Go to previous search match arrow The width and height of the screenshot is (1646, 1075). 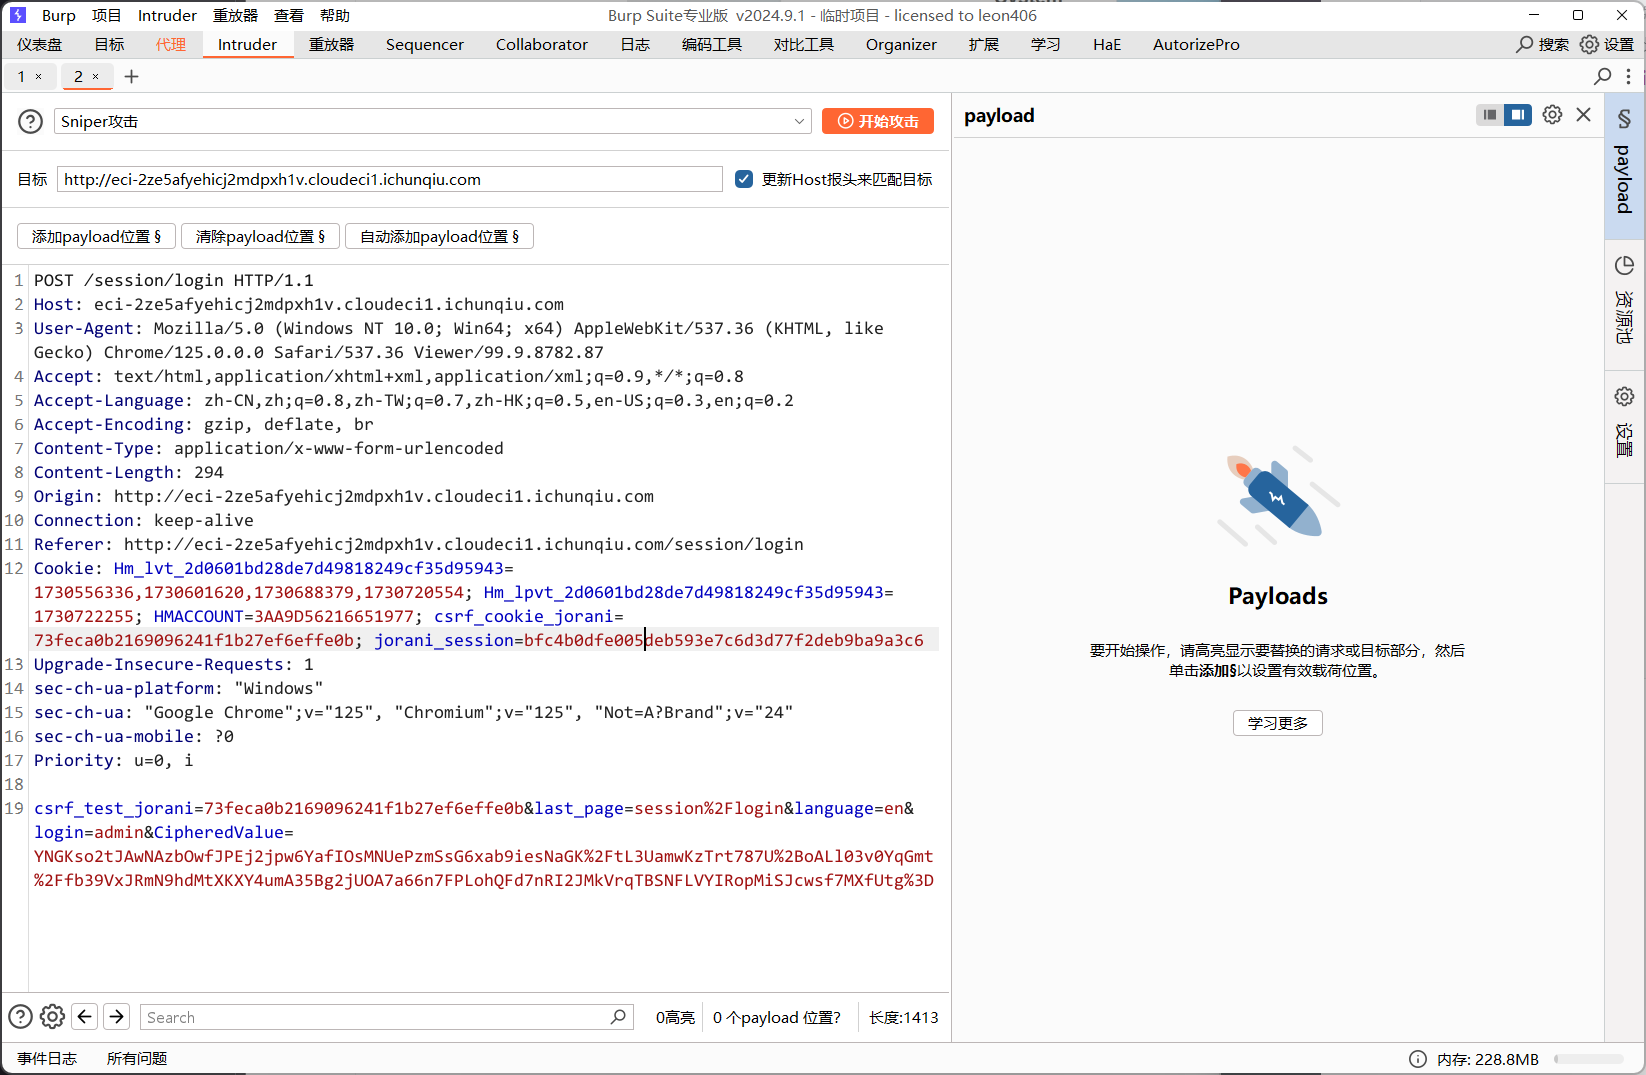(85, 1017)
